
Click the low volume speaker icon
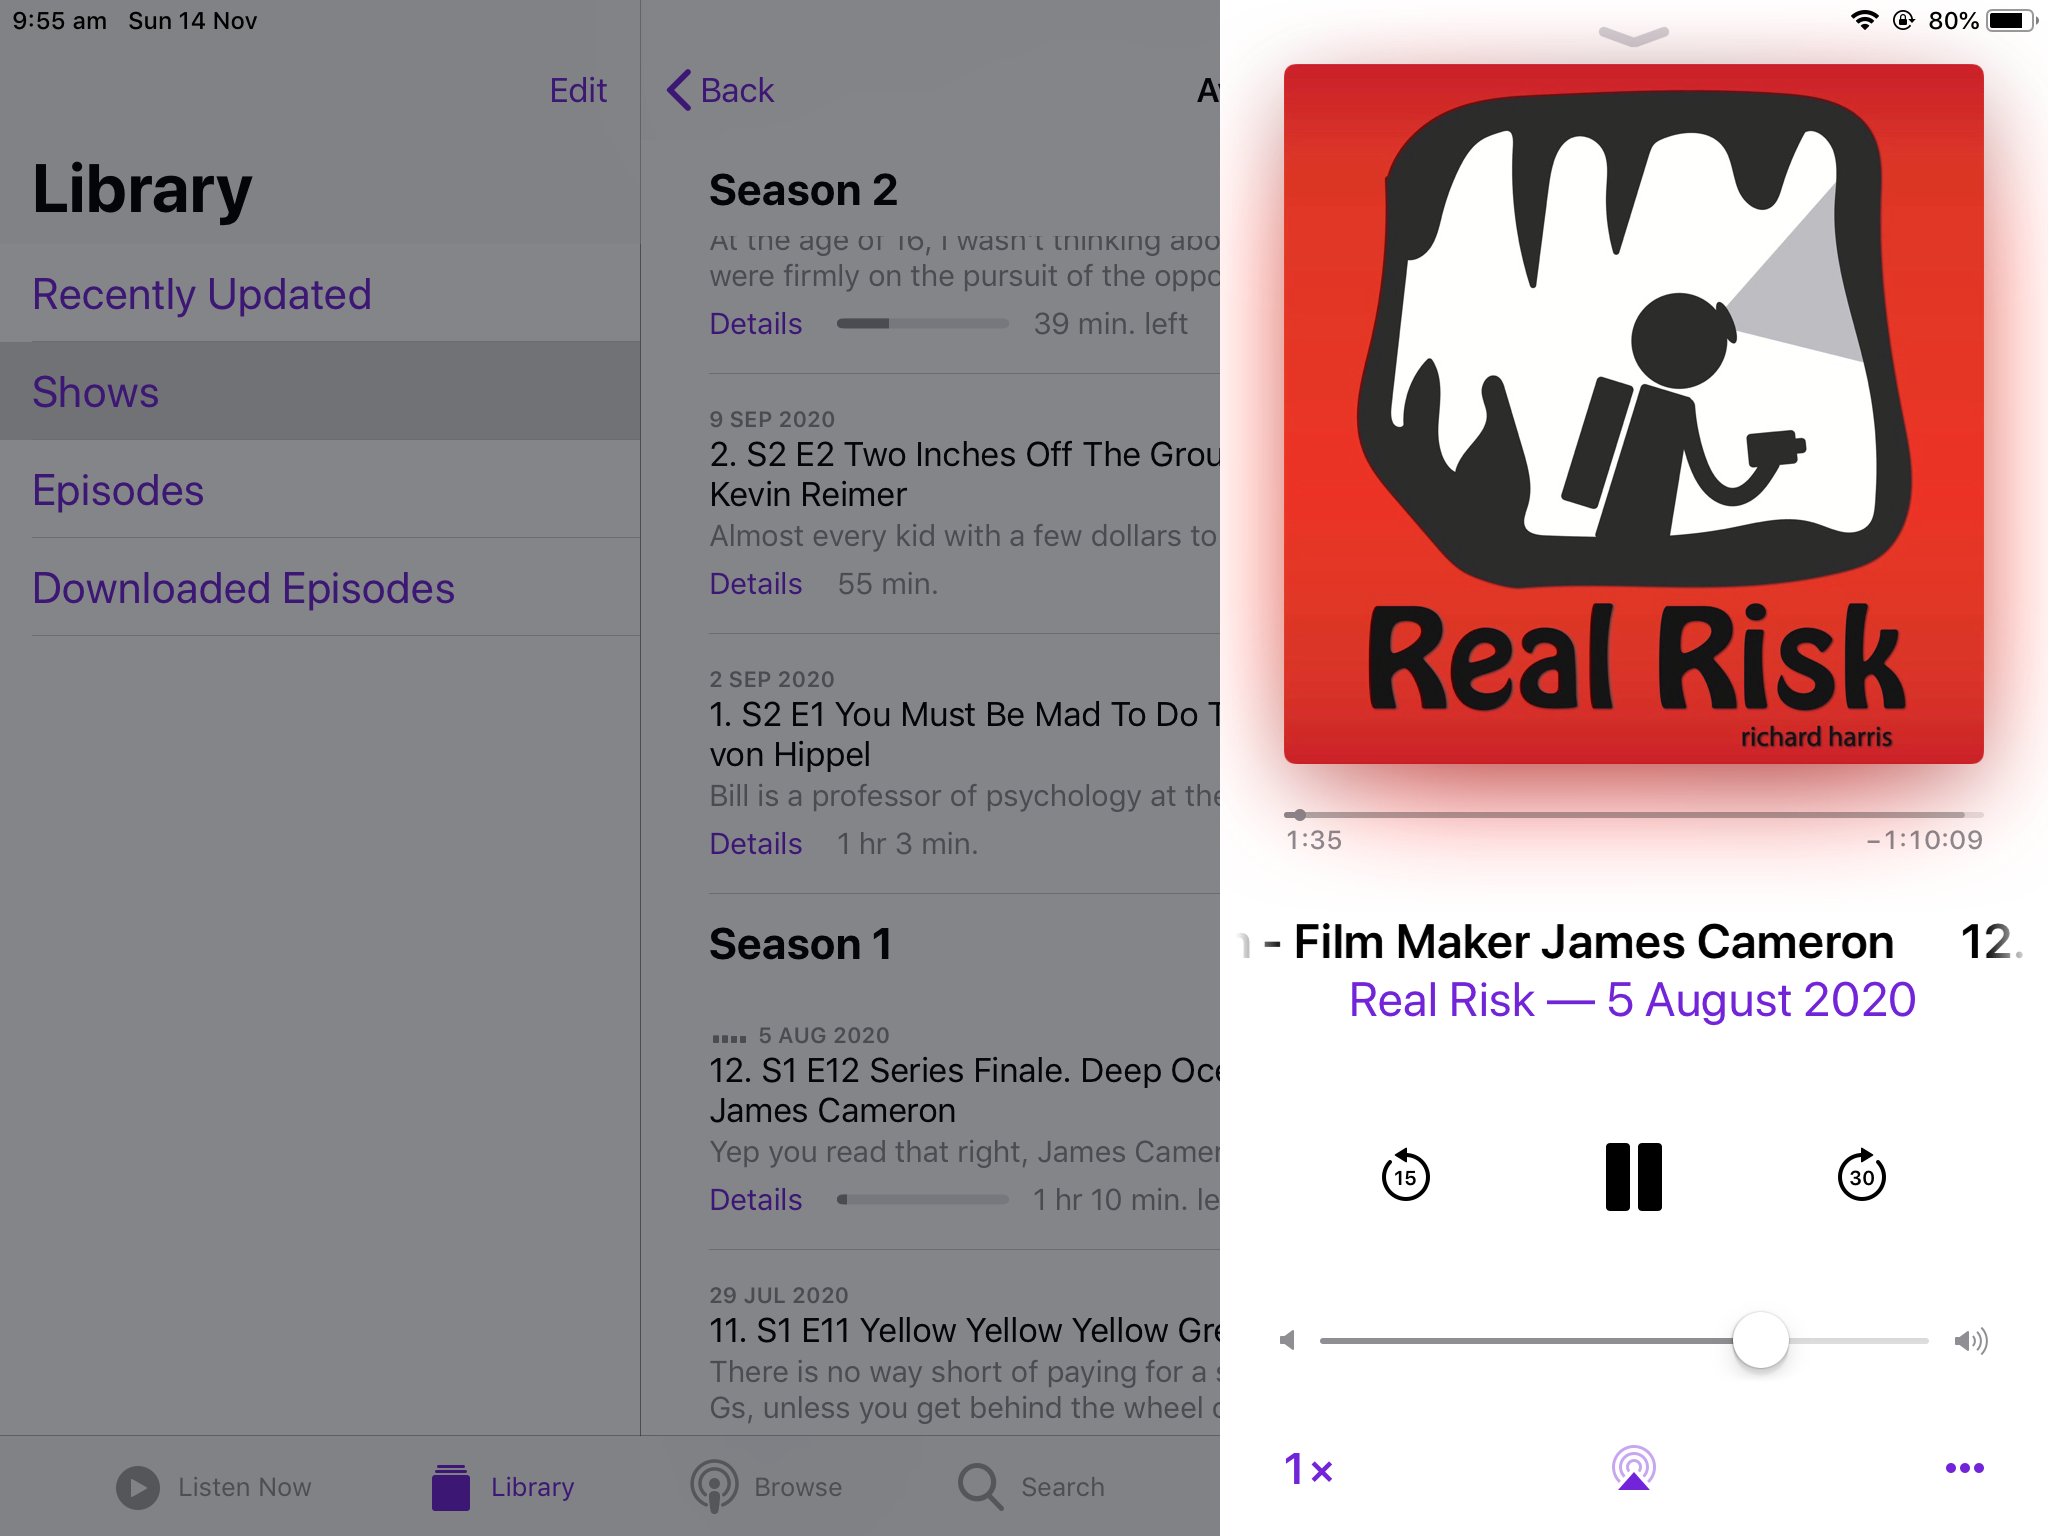[1288, 1340]
